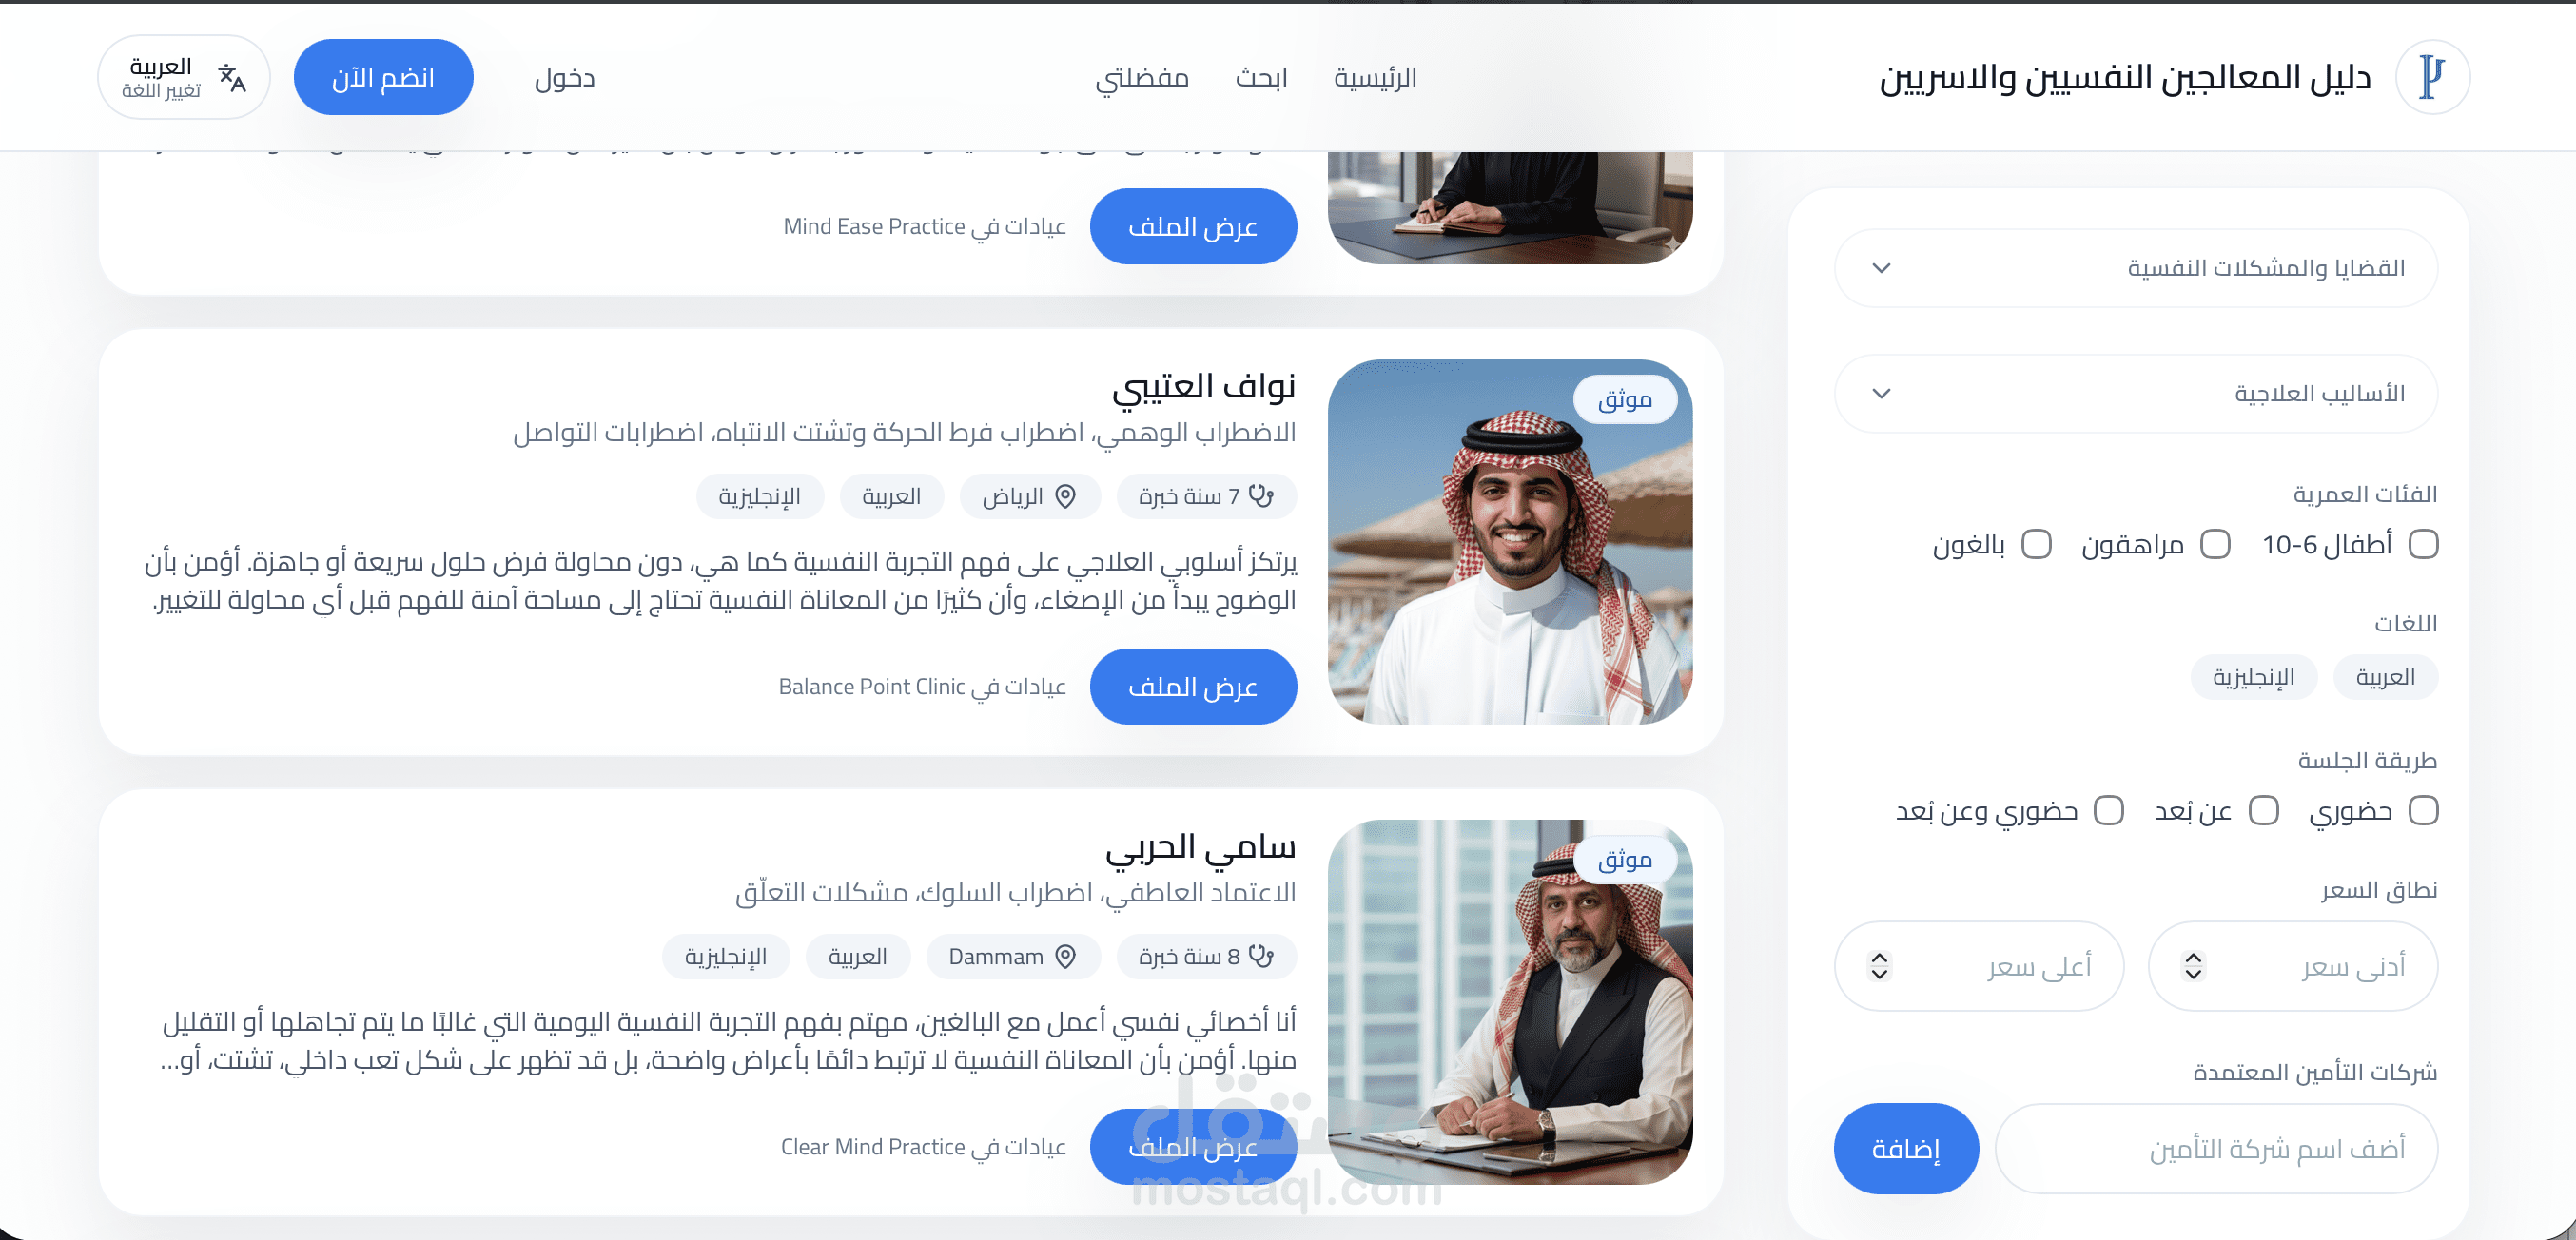The height and width of the screenshot is (1240, 2576).
Task: Click the موثق badge on سامي الحربي photo
Action: click(1625, 859)
